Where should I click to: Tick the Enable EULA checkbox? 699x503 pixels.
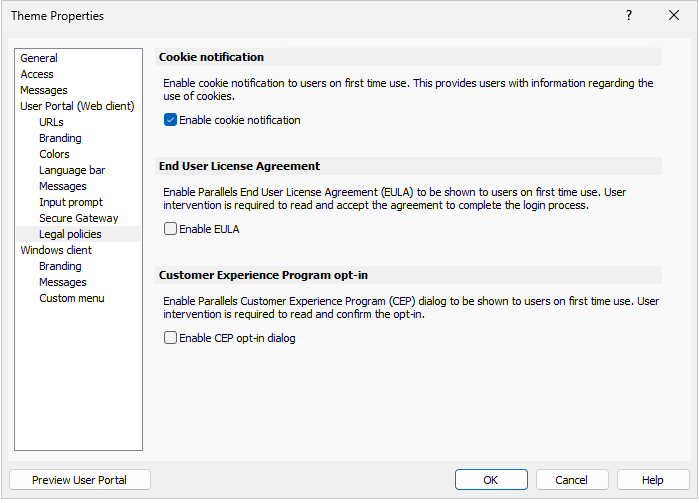[x=170, y=229]
